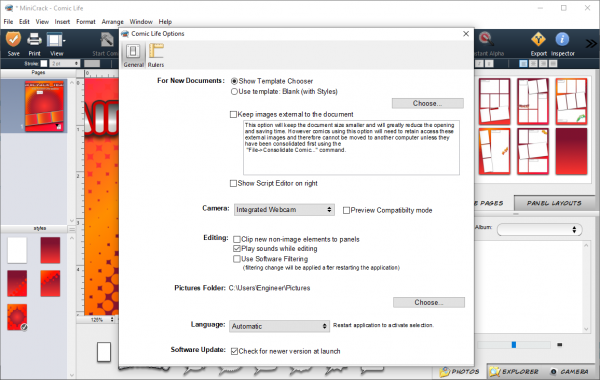The image size is (600, 380).
Task: Click Choose button for template
Action: 427,103
